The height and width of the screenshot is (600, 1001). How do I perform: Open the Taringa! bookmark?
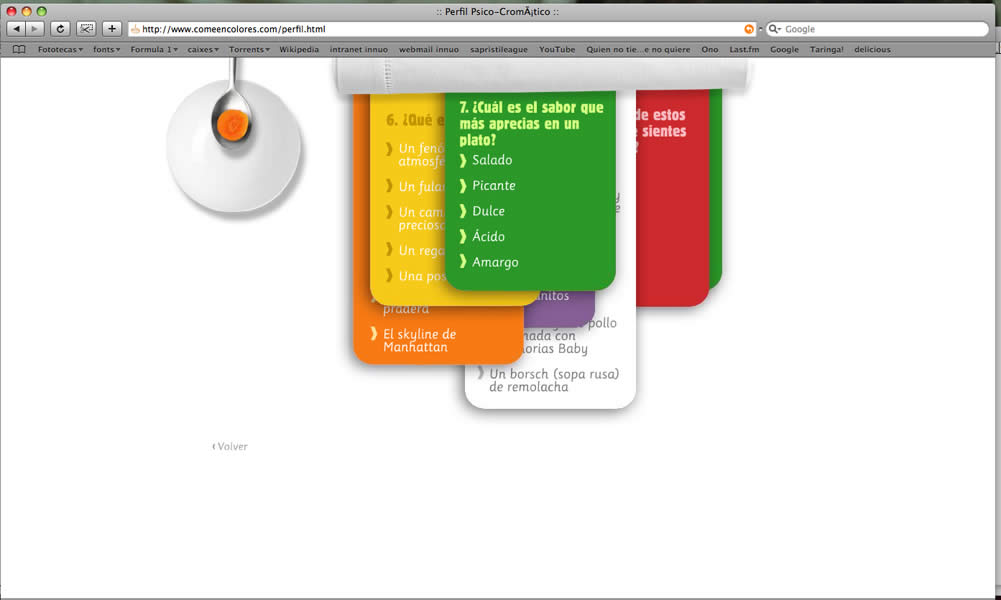827,49
